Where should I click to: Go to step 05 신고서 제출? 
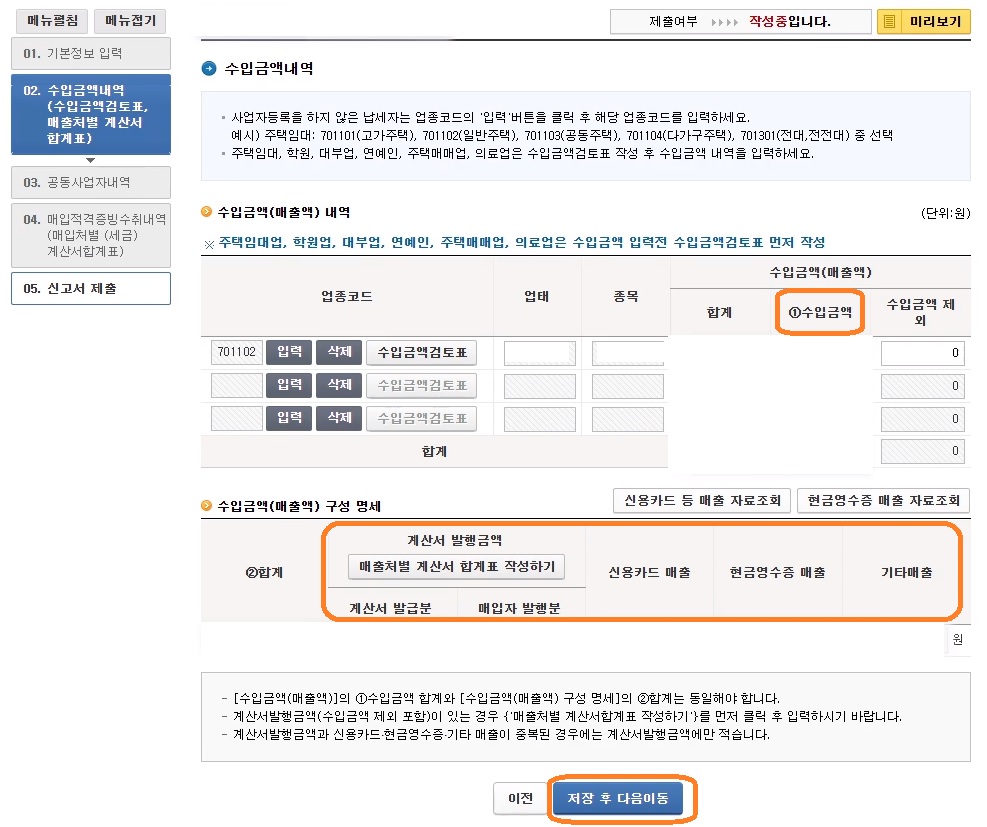tap(90, 287)
